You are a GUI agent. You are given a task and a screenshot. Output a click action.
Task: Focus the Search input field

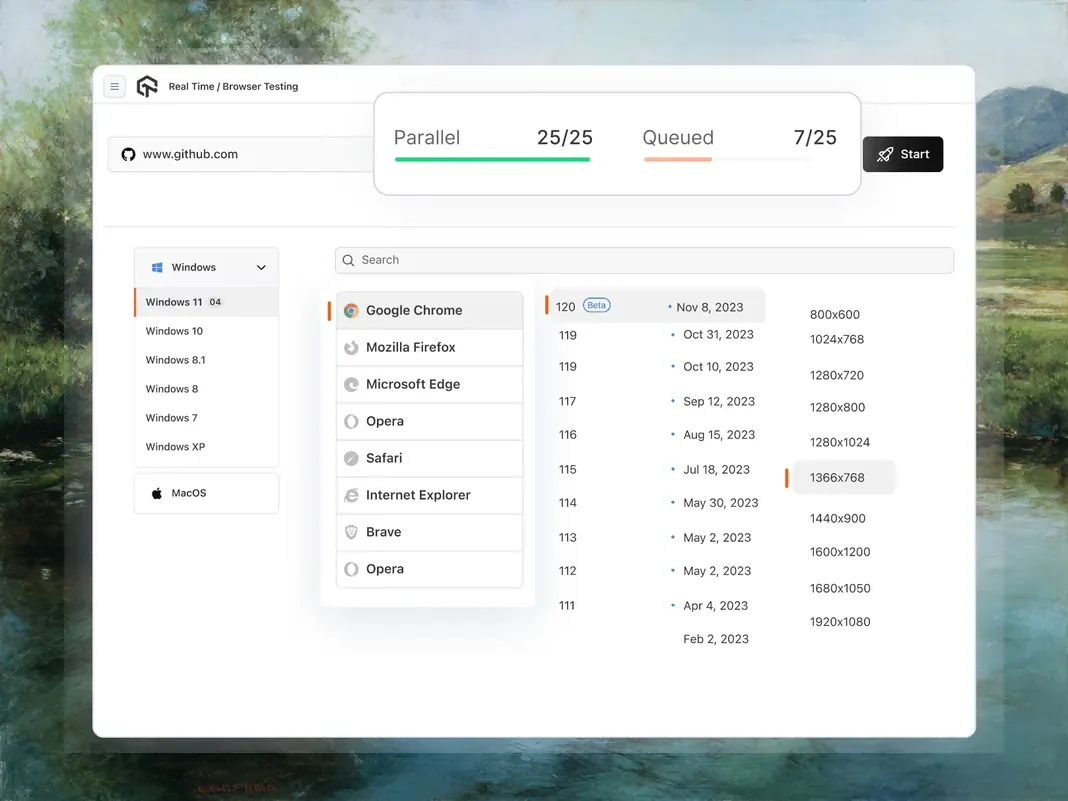tap(644, 260)
